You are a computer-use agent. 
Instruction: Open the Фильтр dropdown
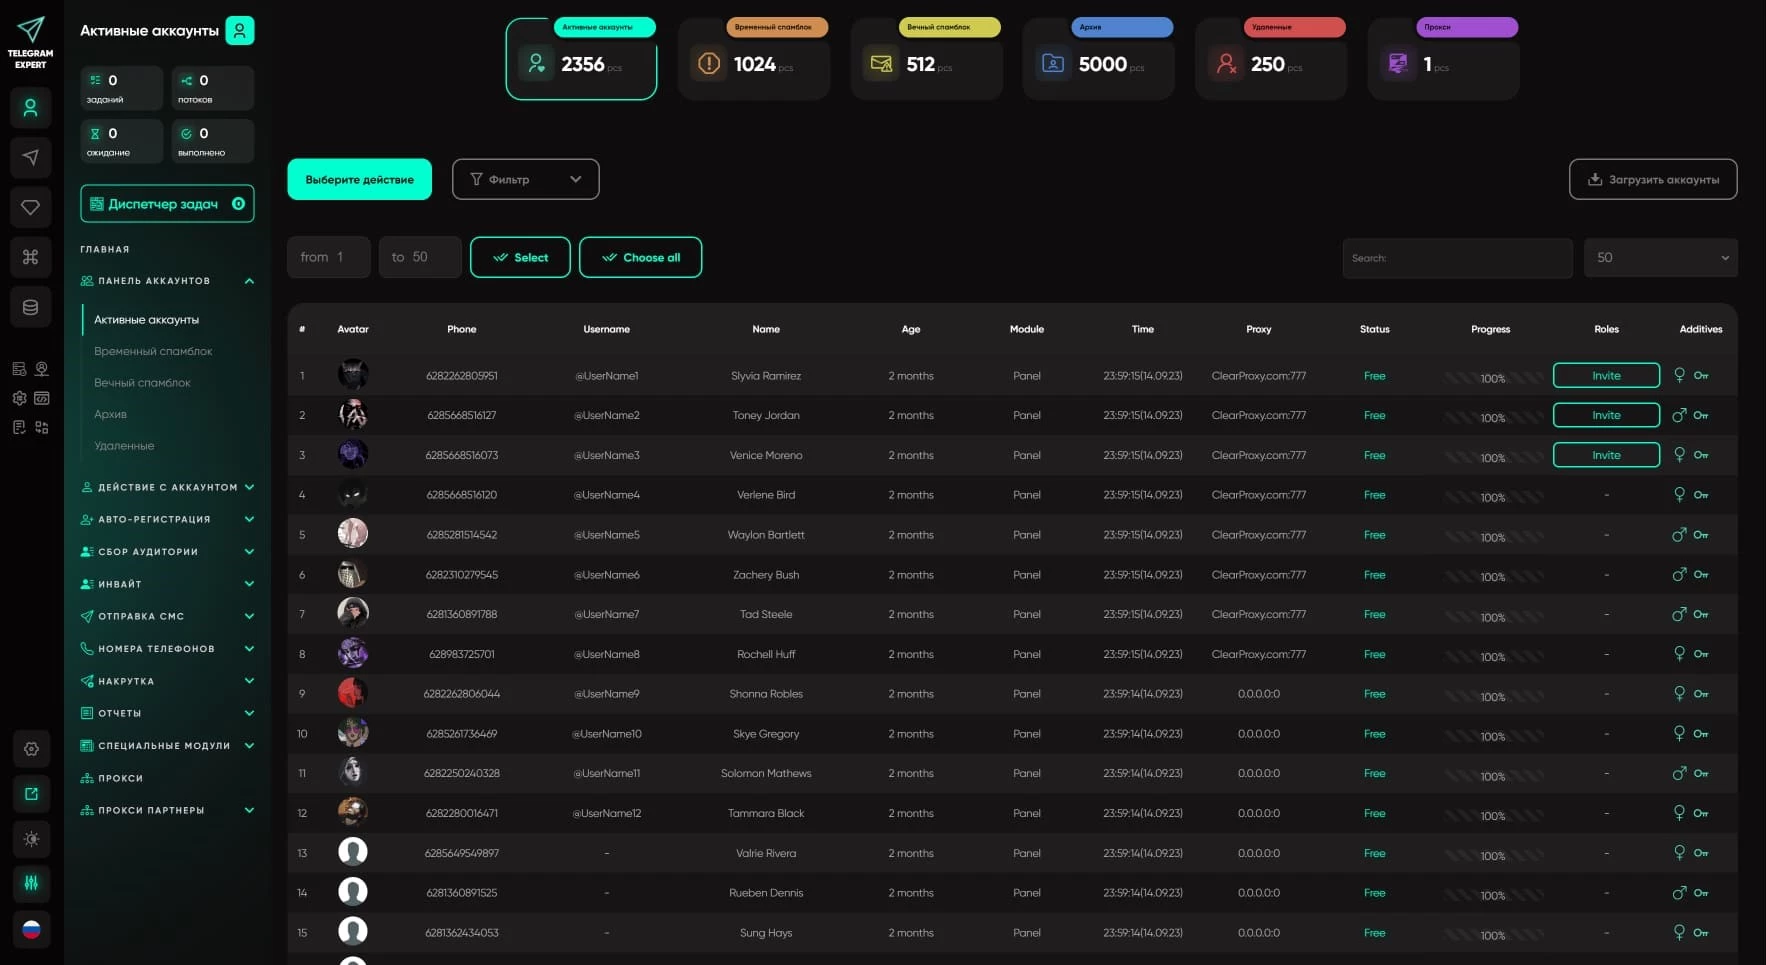pos(525,179)
